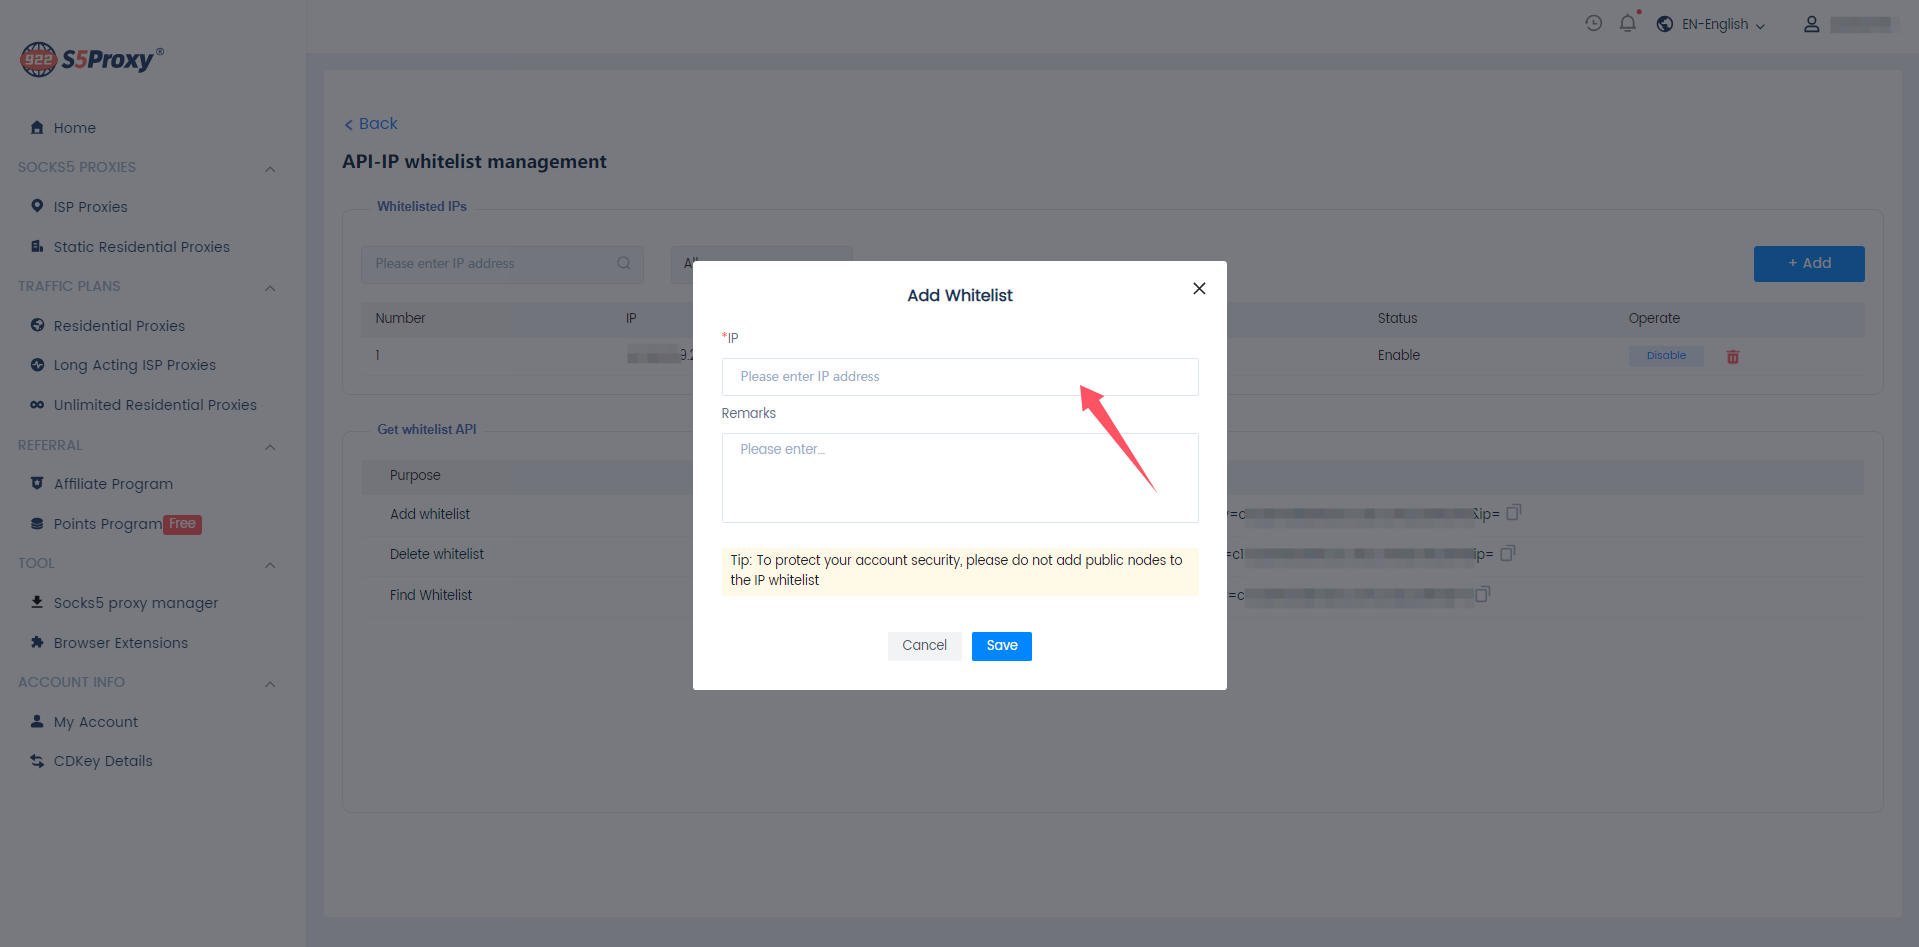
Task: Save the new whitelist entry
Action: pos(1001,646)
